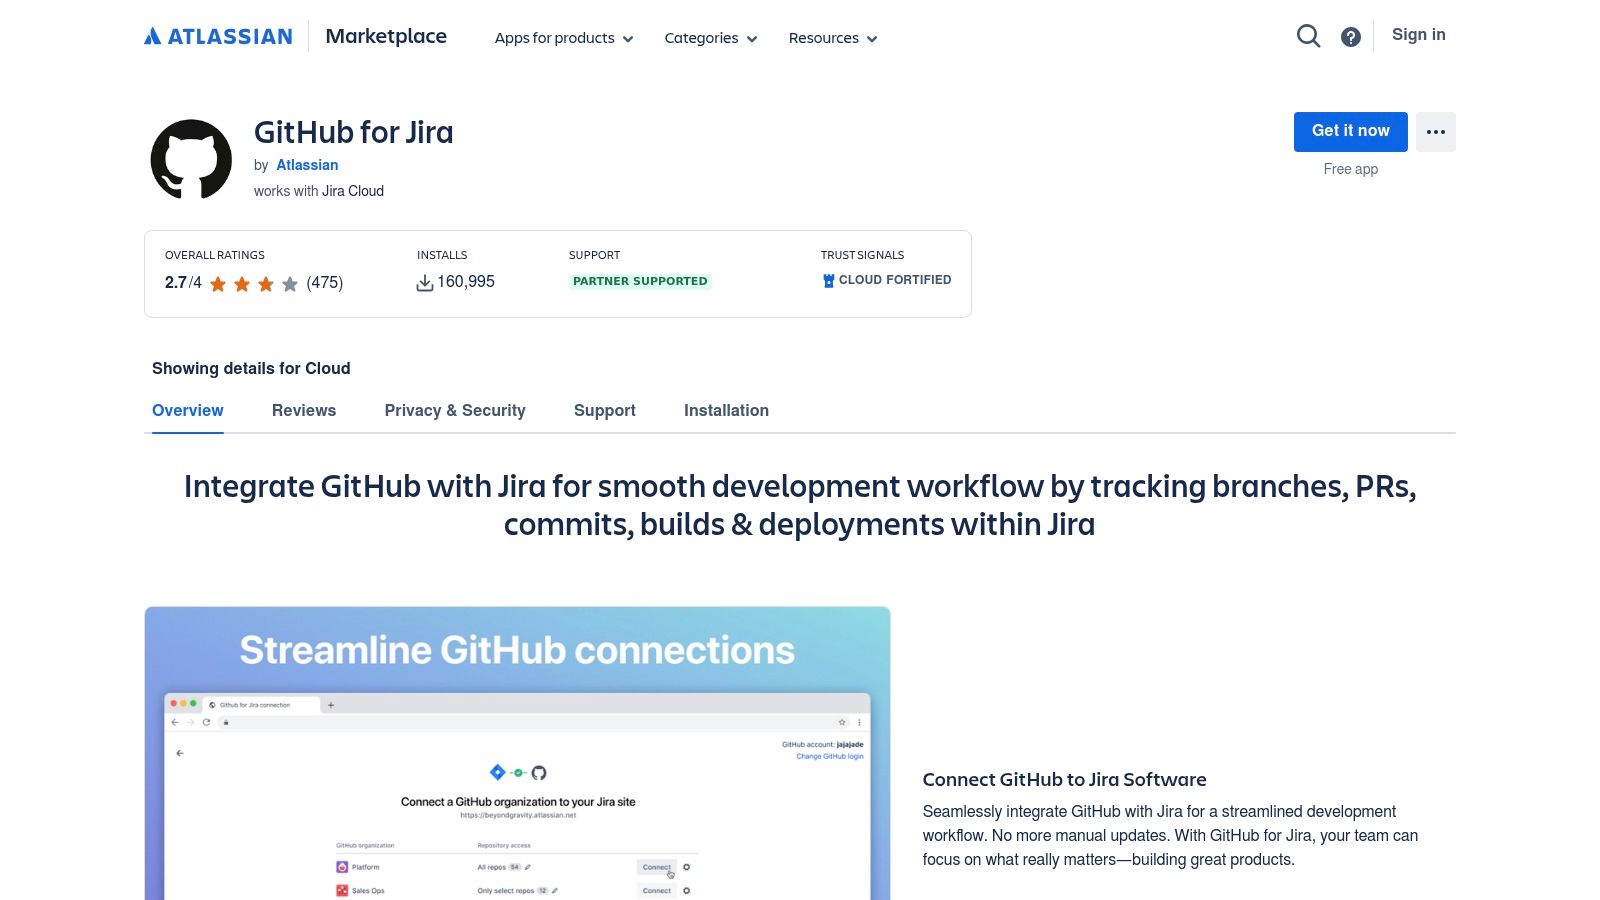The height and width of the screenshot is (900, 1600).
Task: Click works with Jira Cloud text
Action: (319, 191)
